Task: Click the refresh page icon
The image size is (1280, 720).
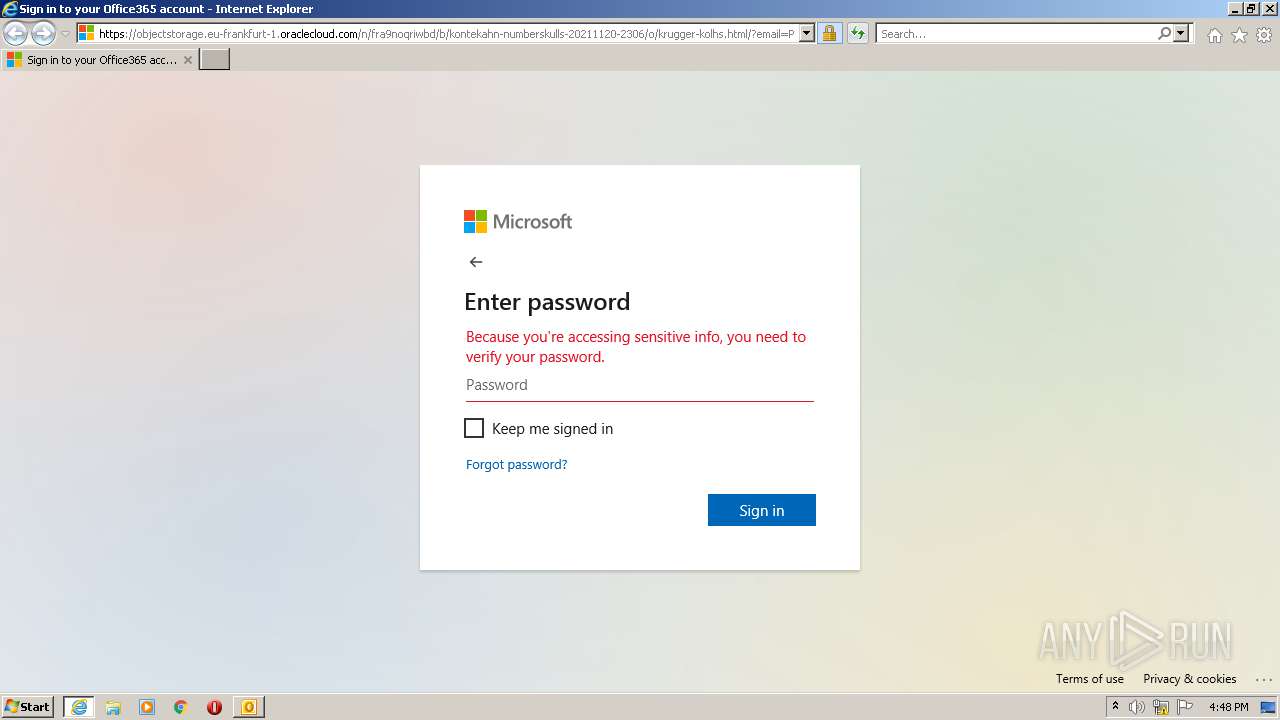Action: pos(858,34)
